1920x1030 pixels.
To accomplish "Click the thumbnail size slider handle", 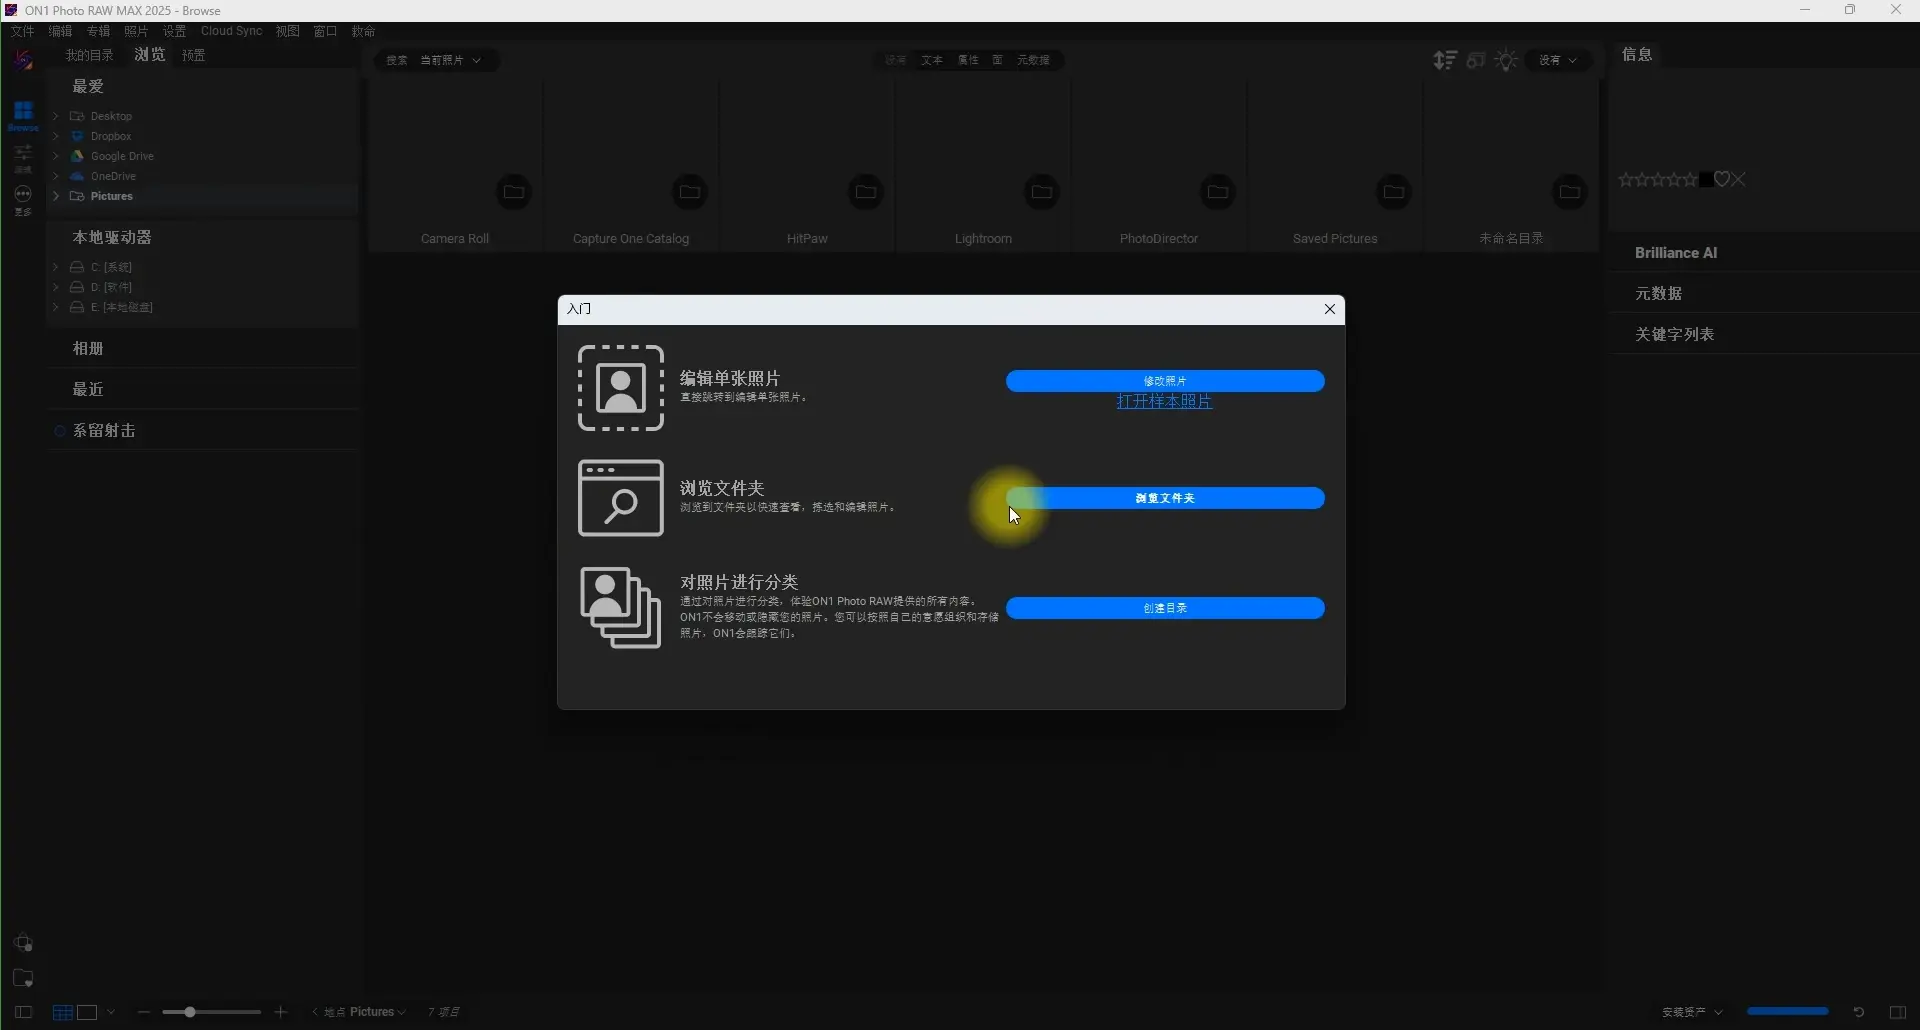I will pos(189,1012).
